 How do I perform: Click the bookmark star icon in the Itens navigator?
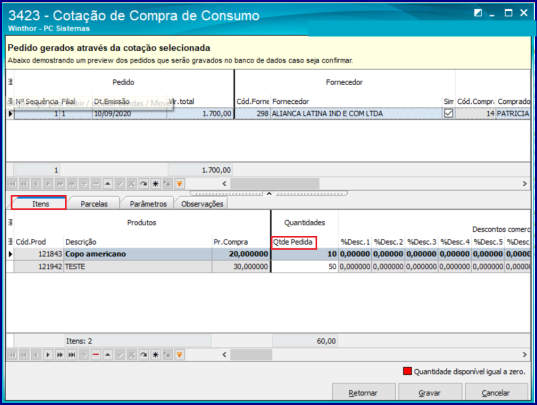coord(155,355)
